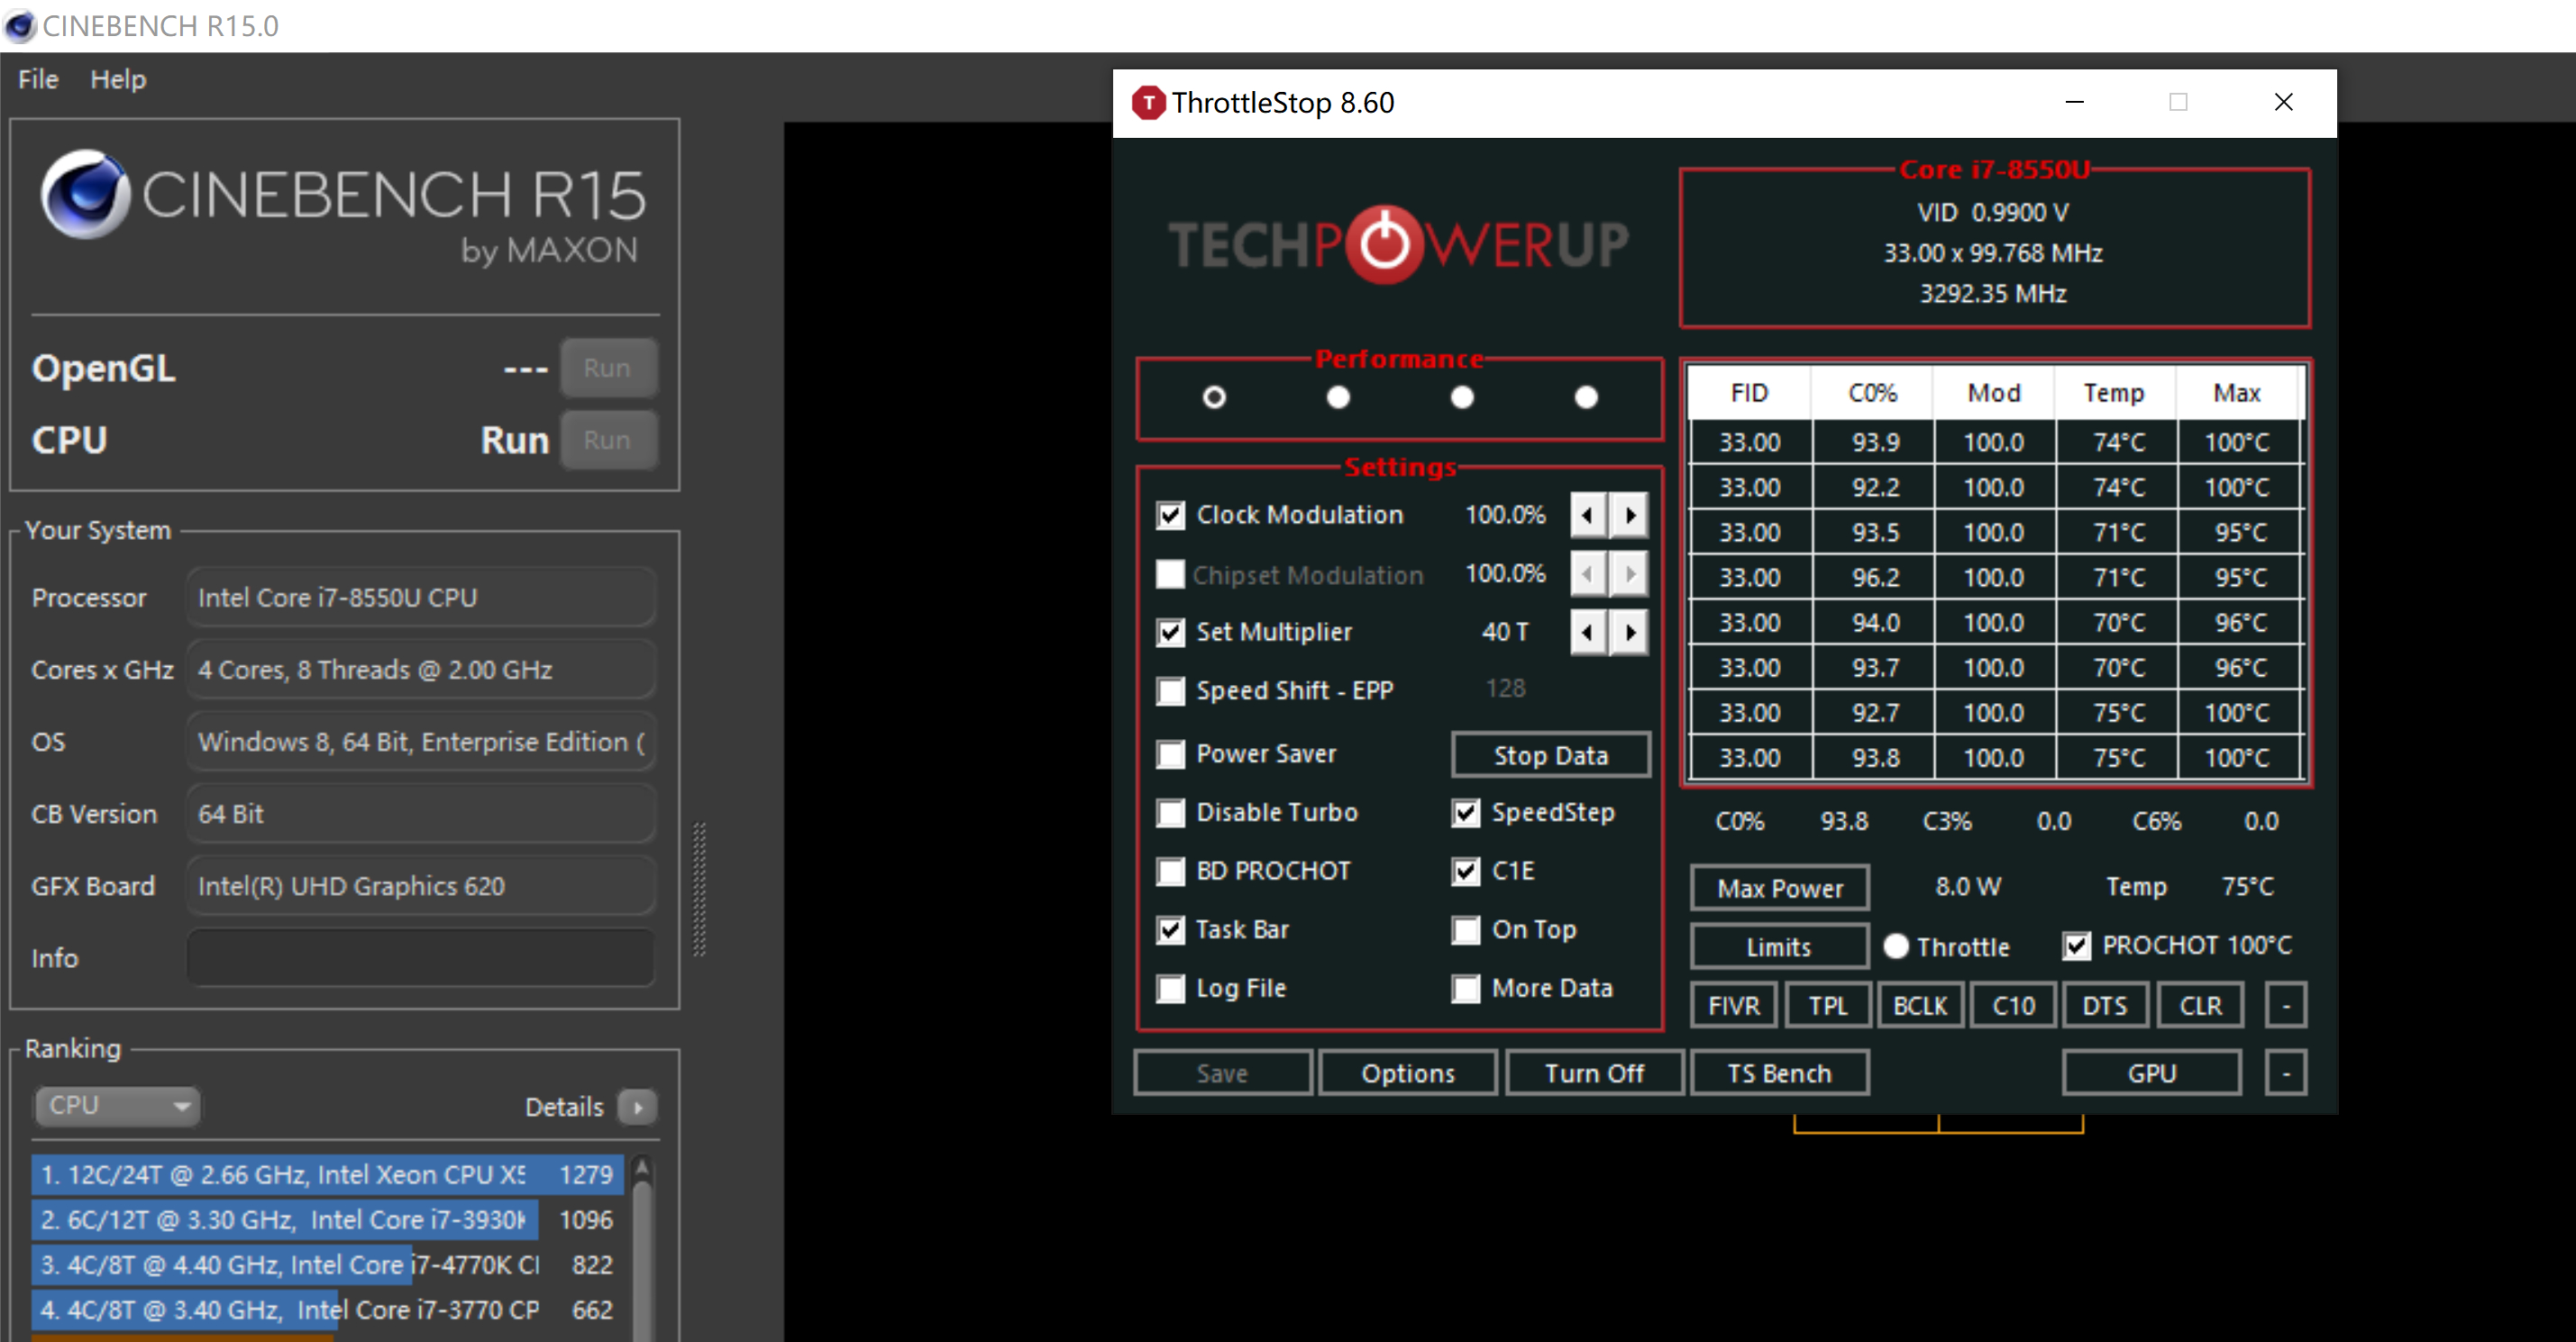Viewport: 2576px width, 1342px height.
Task: Select ranking entry 3 Core i7-4770K
Action: tap(327, 1264)
